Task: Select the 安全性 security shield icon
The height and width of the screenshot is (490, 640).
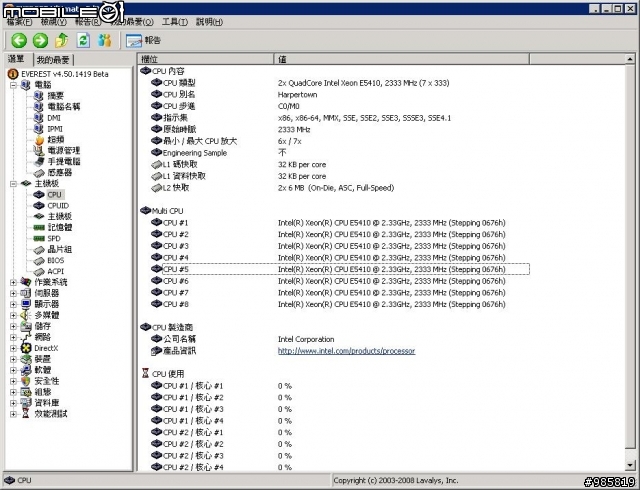Action: click(26, 381)
